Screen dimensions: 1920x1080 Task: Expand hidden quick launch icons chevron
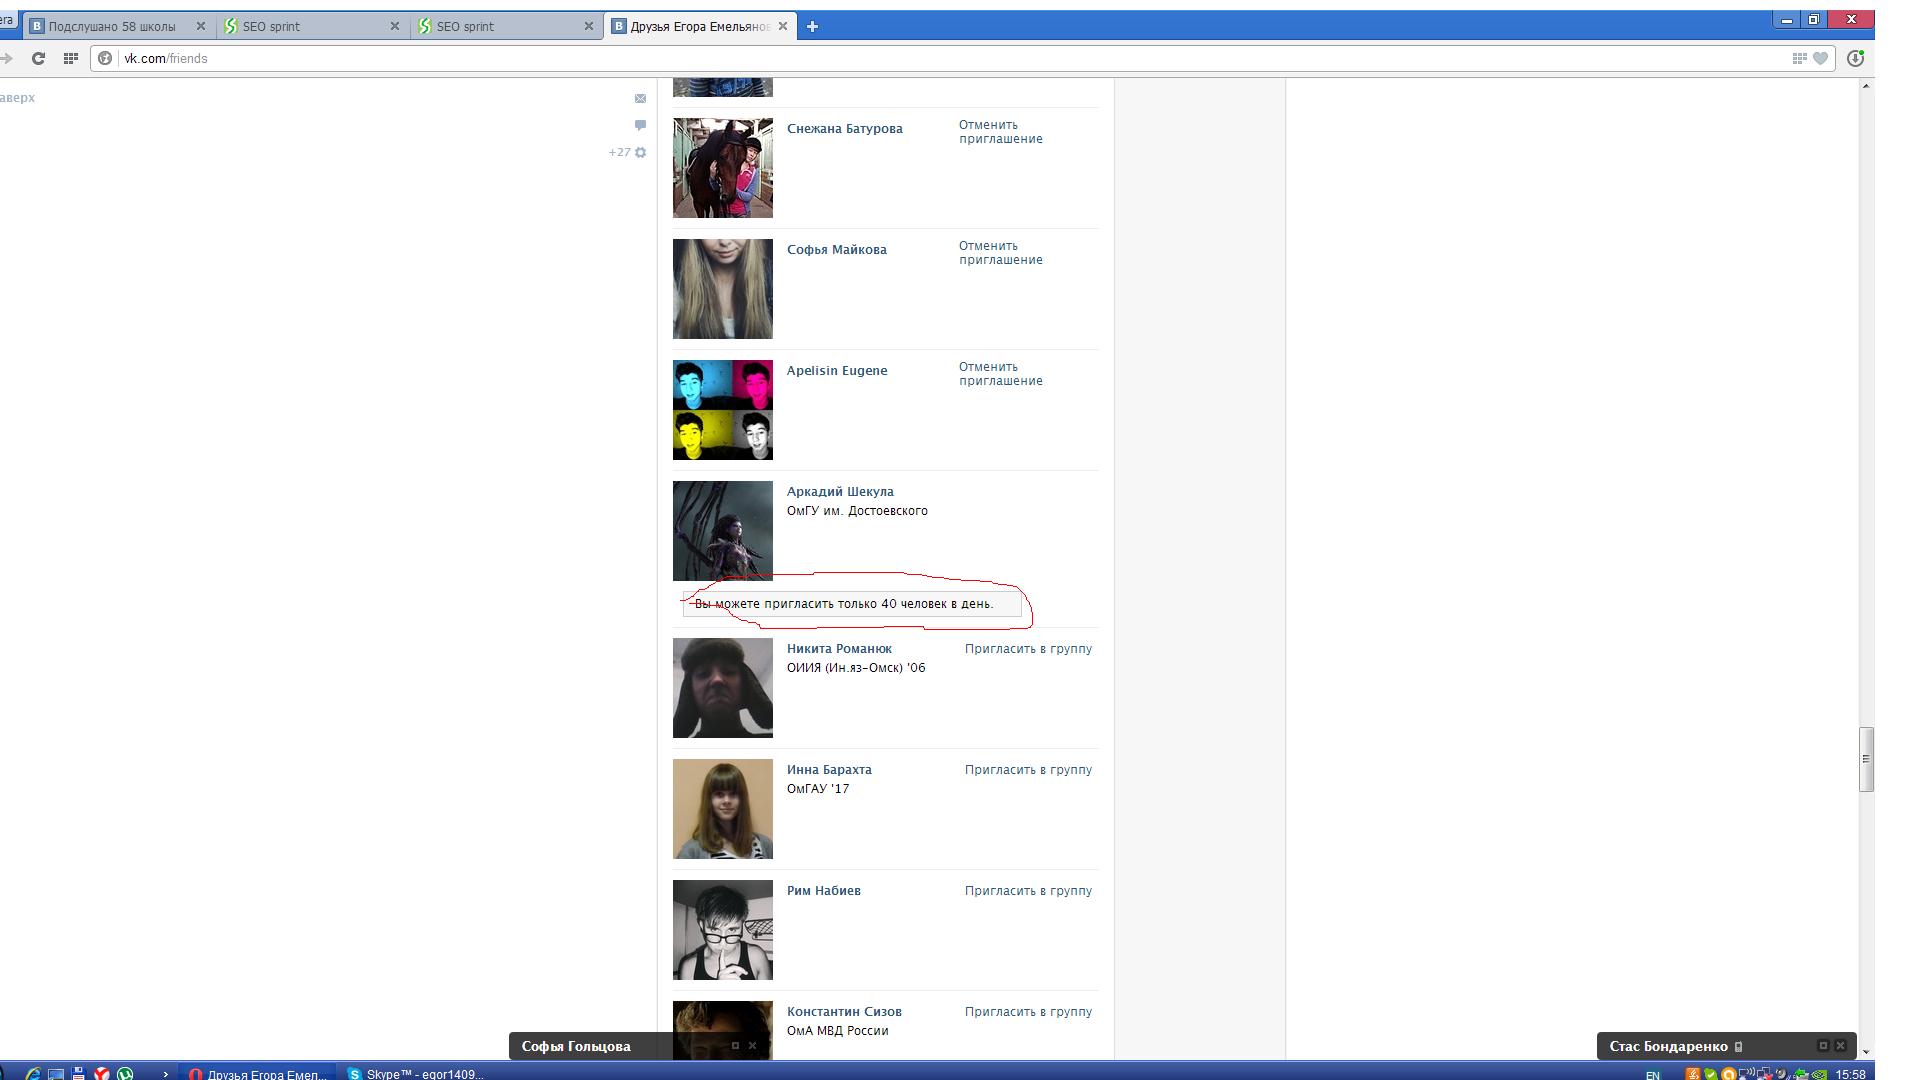165,1074
